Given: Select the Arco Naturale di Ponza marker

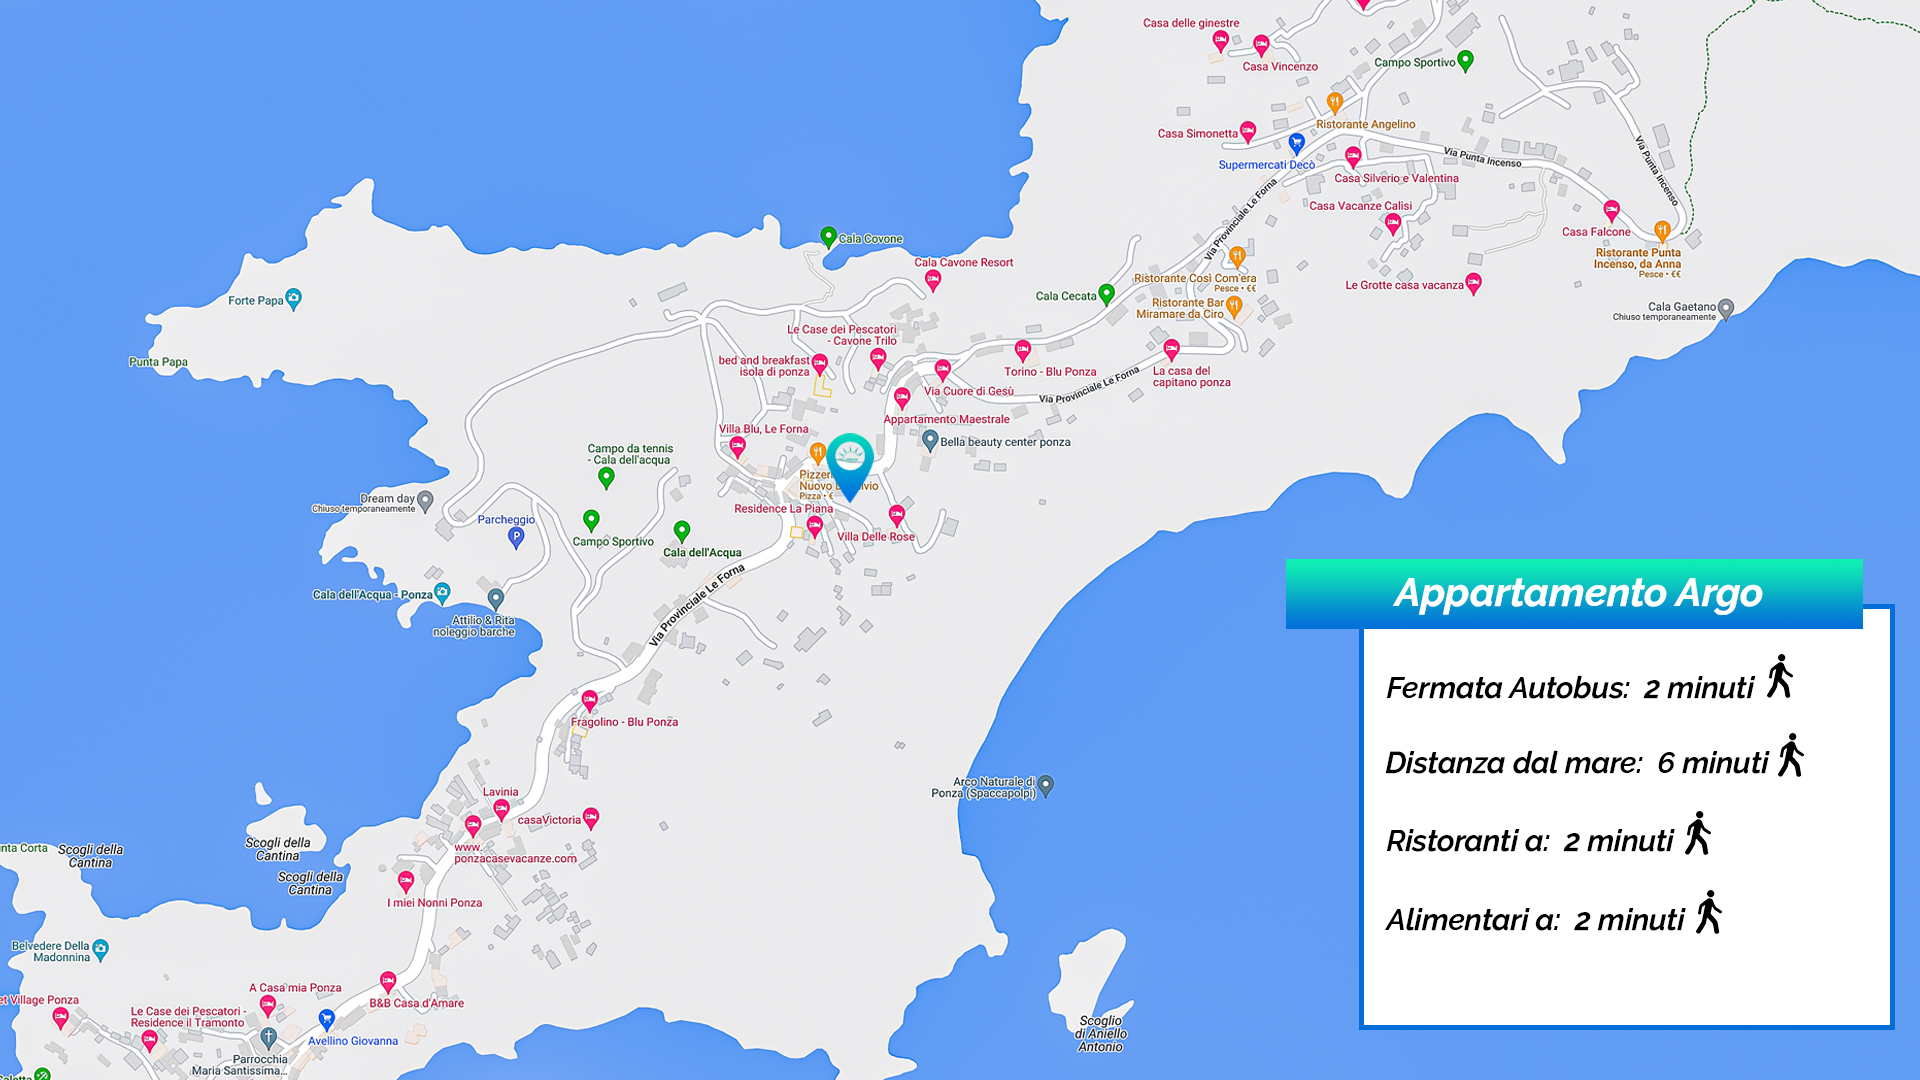Looking at the screenshot, I should 1046,786.
